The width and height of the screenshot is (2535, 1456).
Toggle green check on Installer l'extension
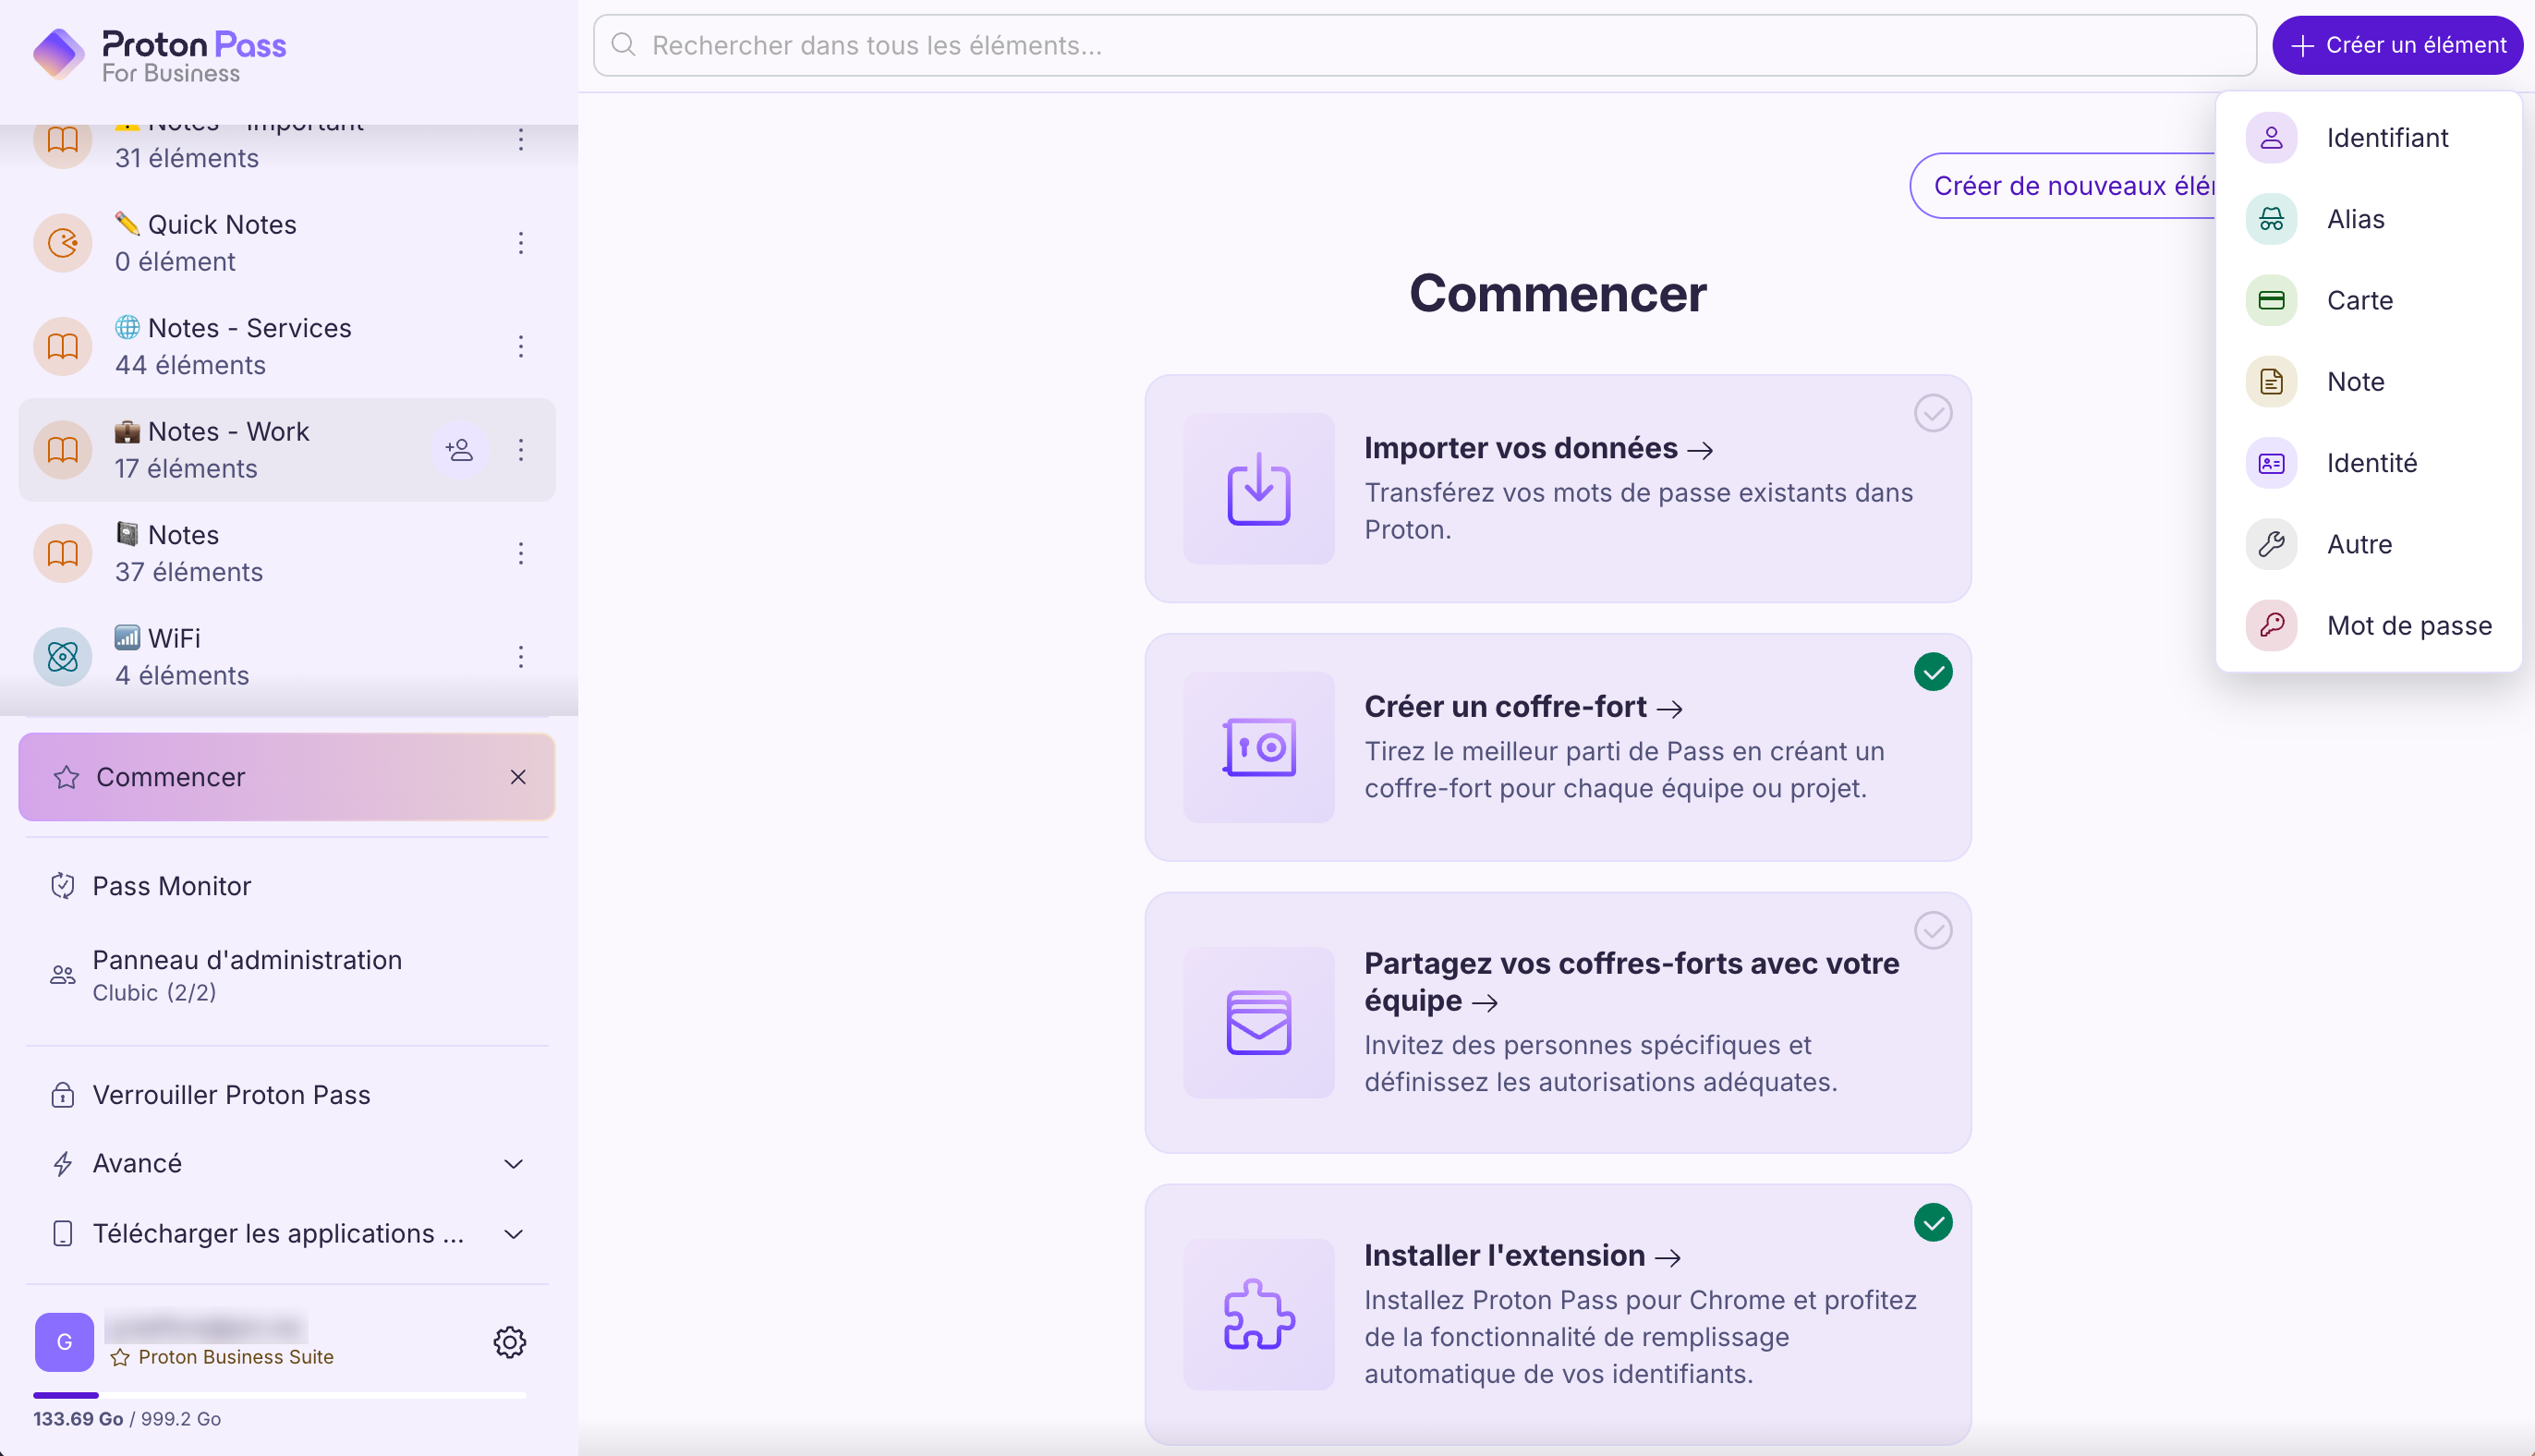pos(1933,1223)
